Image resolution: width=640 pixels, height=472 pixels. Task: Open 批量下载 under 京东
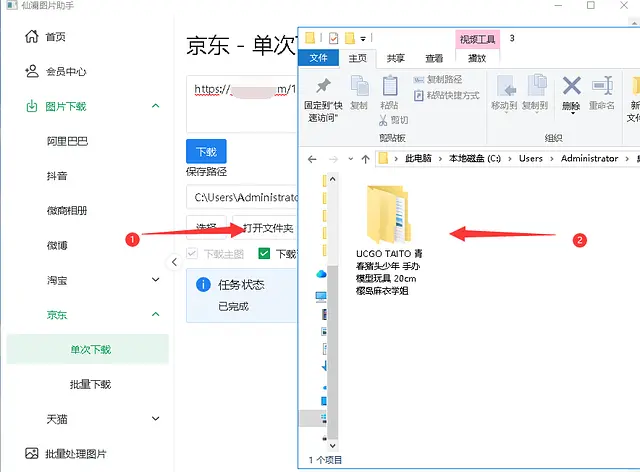(90, 384)
